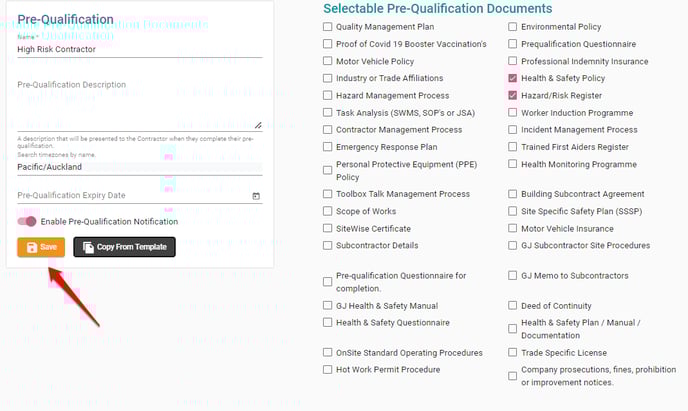Click the Copy From Template button
This screenshot has height=411, width=688.
click(125, 247)
